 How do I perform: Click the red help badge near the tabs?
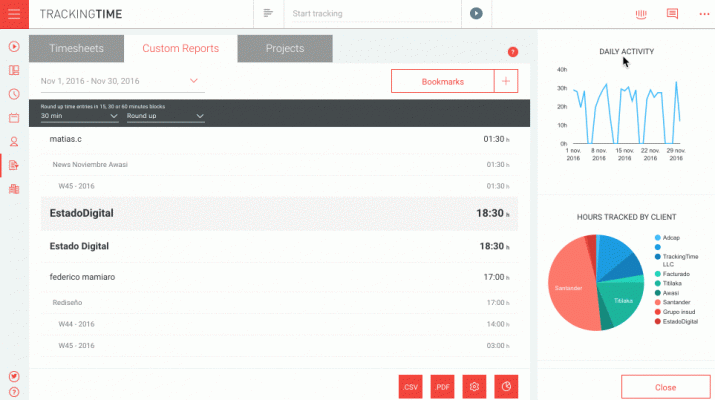[x=513, y=52]
